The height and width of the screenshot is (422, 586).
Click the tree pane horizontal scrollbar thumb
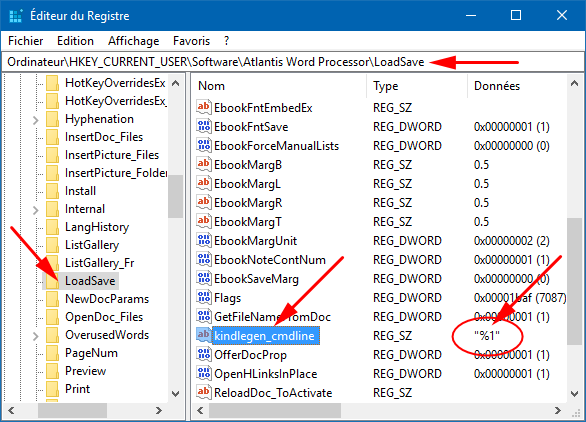(73, 410)
